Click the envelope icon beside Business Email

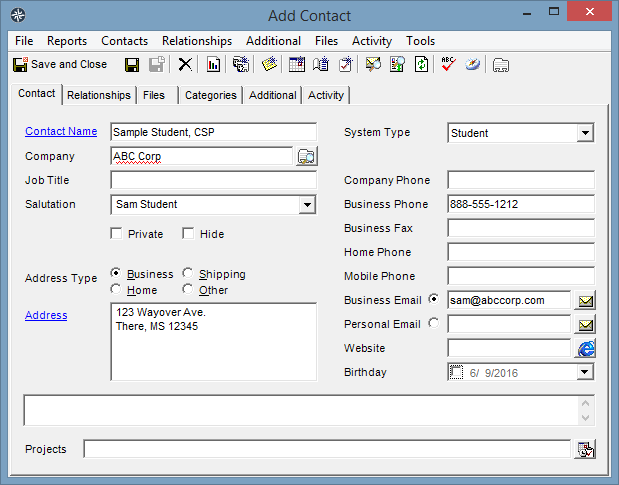click(585, 301)
